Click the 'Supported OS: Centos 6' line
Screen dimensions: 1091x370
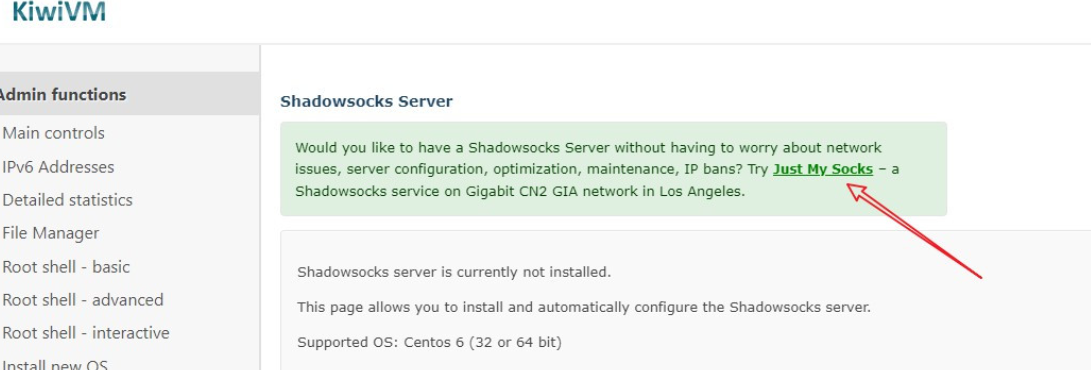point(429,342)
